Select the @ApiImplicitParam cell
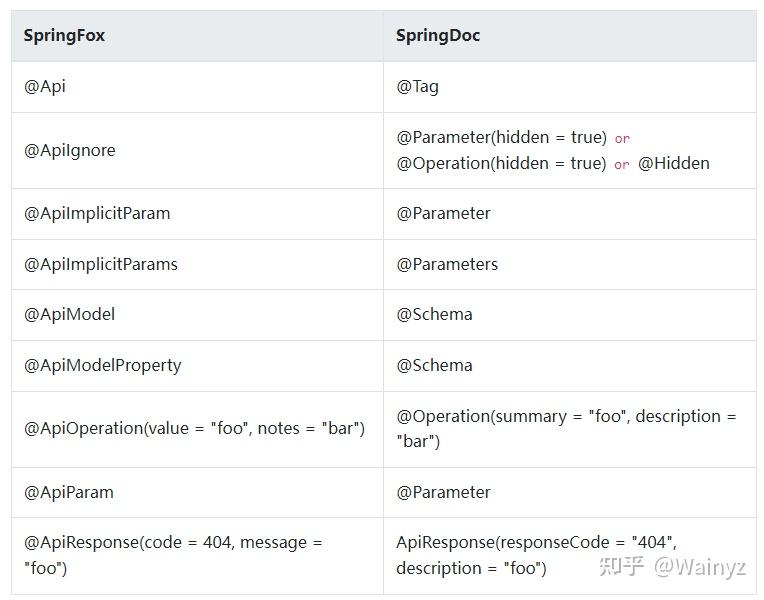764x600 pixels. click(x=97, y=213)
